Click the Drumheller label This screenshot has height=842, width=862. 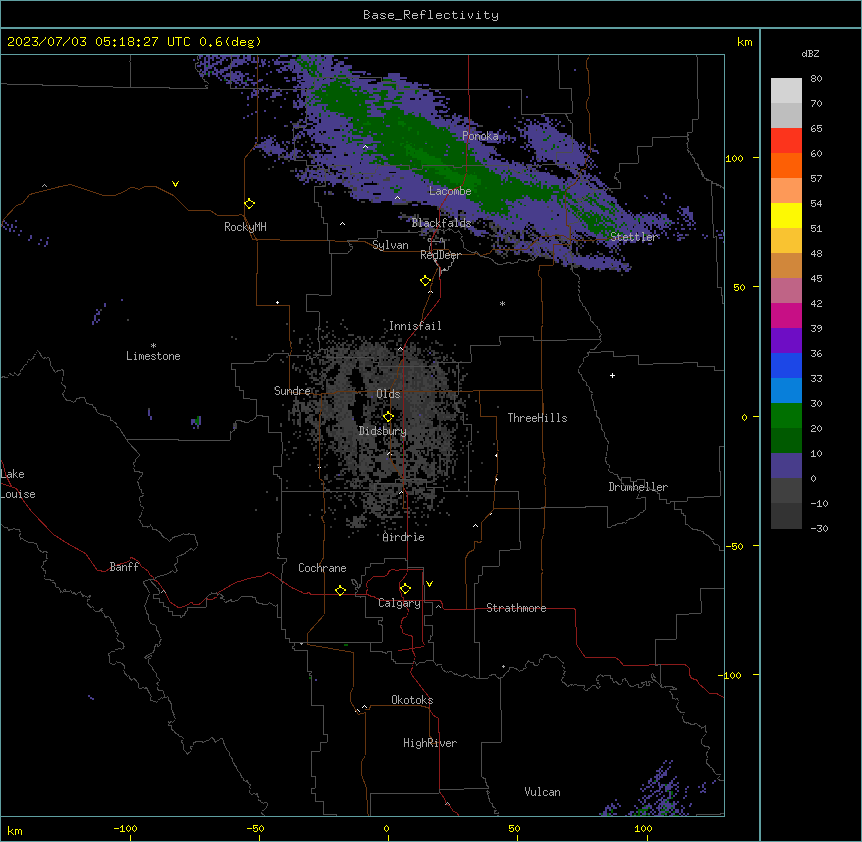(x=638, y=487)
